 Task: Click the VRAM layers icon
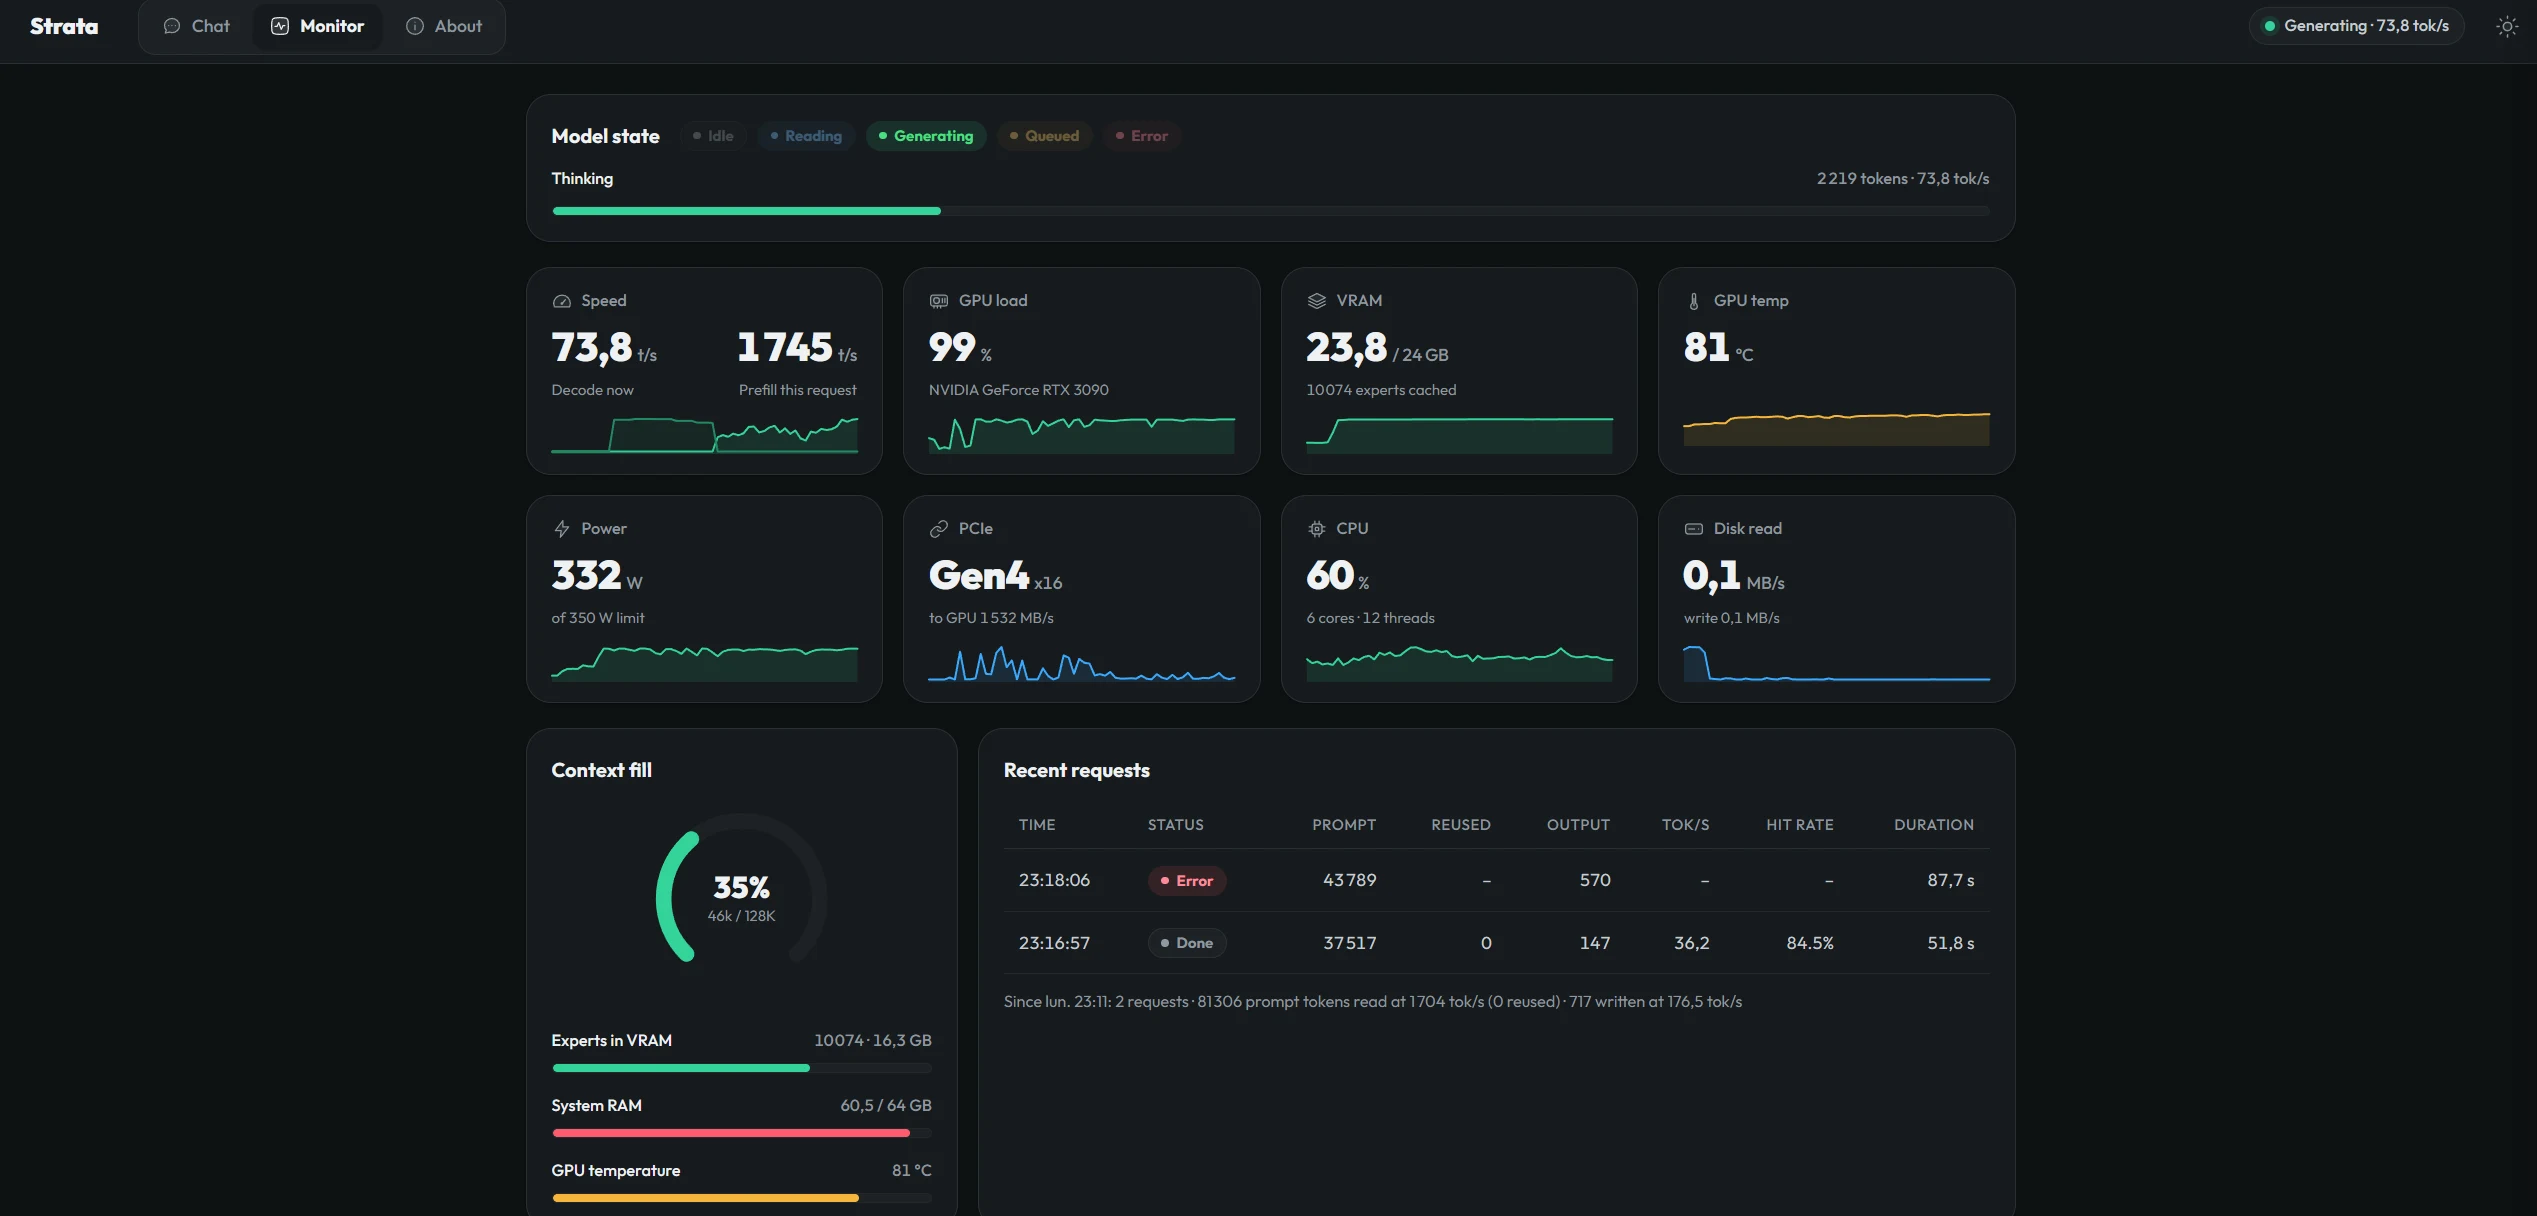(1317, 301)
